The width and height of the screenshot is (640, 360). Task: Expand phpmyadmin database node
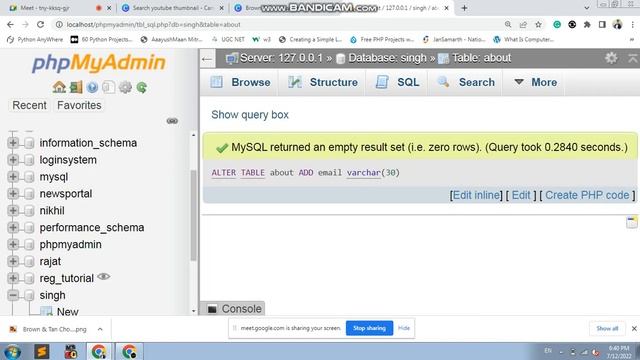tap(13, 244)
